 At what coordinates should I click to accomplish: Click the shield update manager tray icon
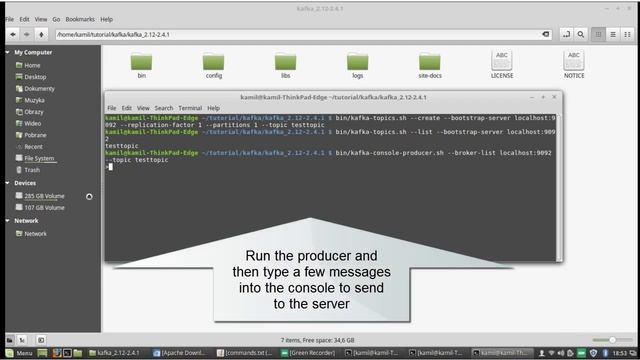coord(593,353)
